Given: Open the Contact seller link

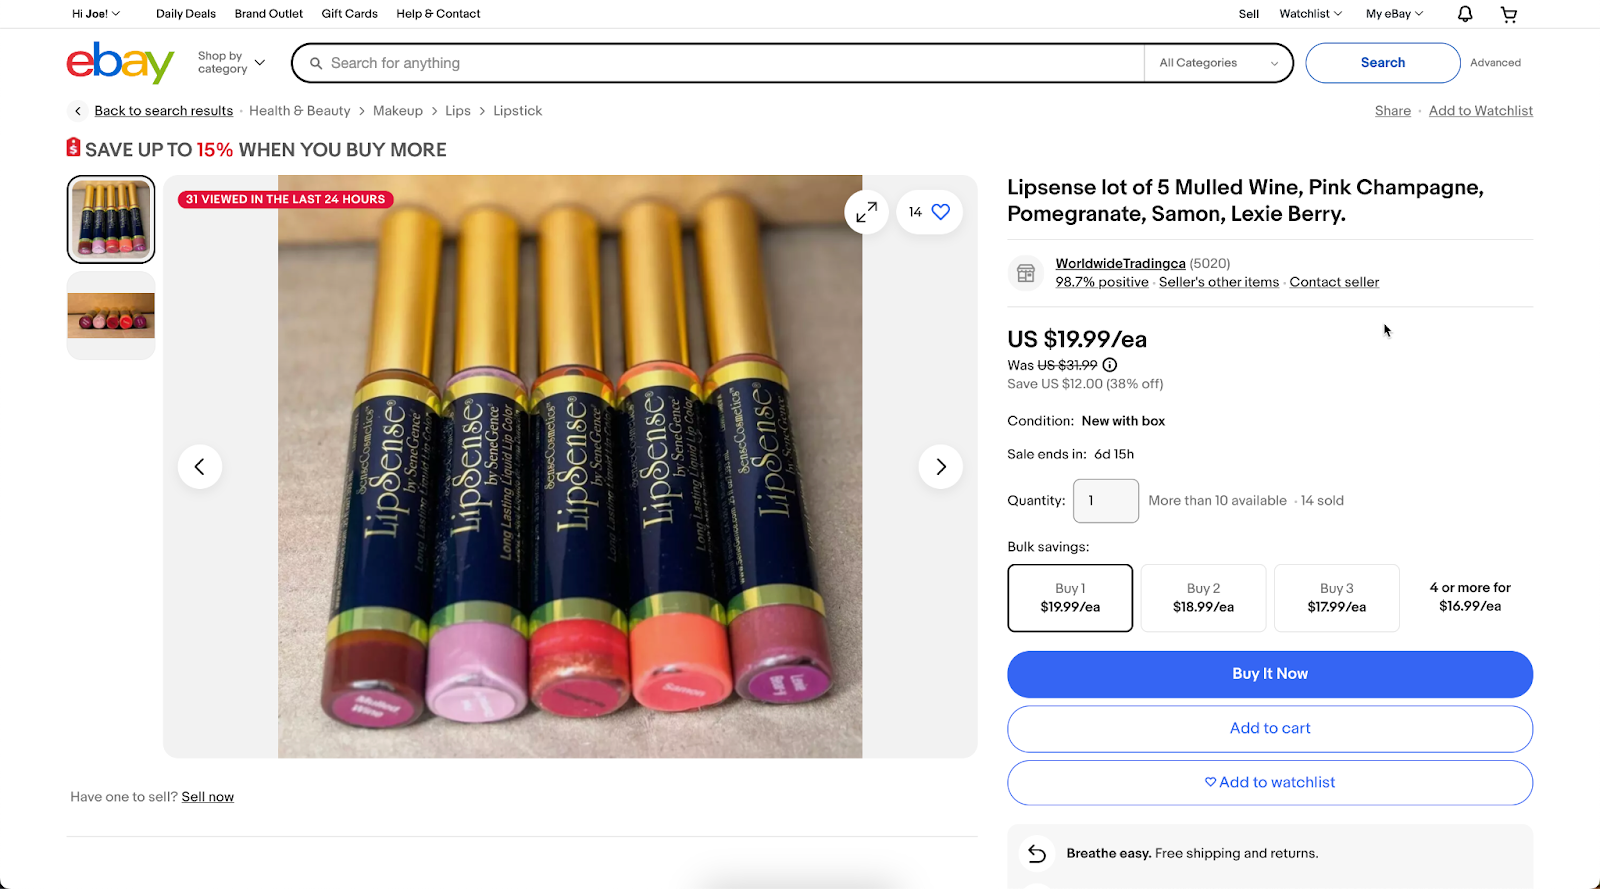Looking at the screenshot, I should pyautogui.click(x=1334, y=282).
